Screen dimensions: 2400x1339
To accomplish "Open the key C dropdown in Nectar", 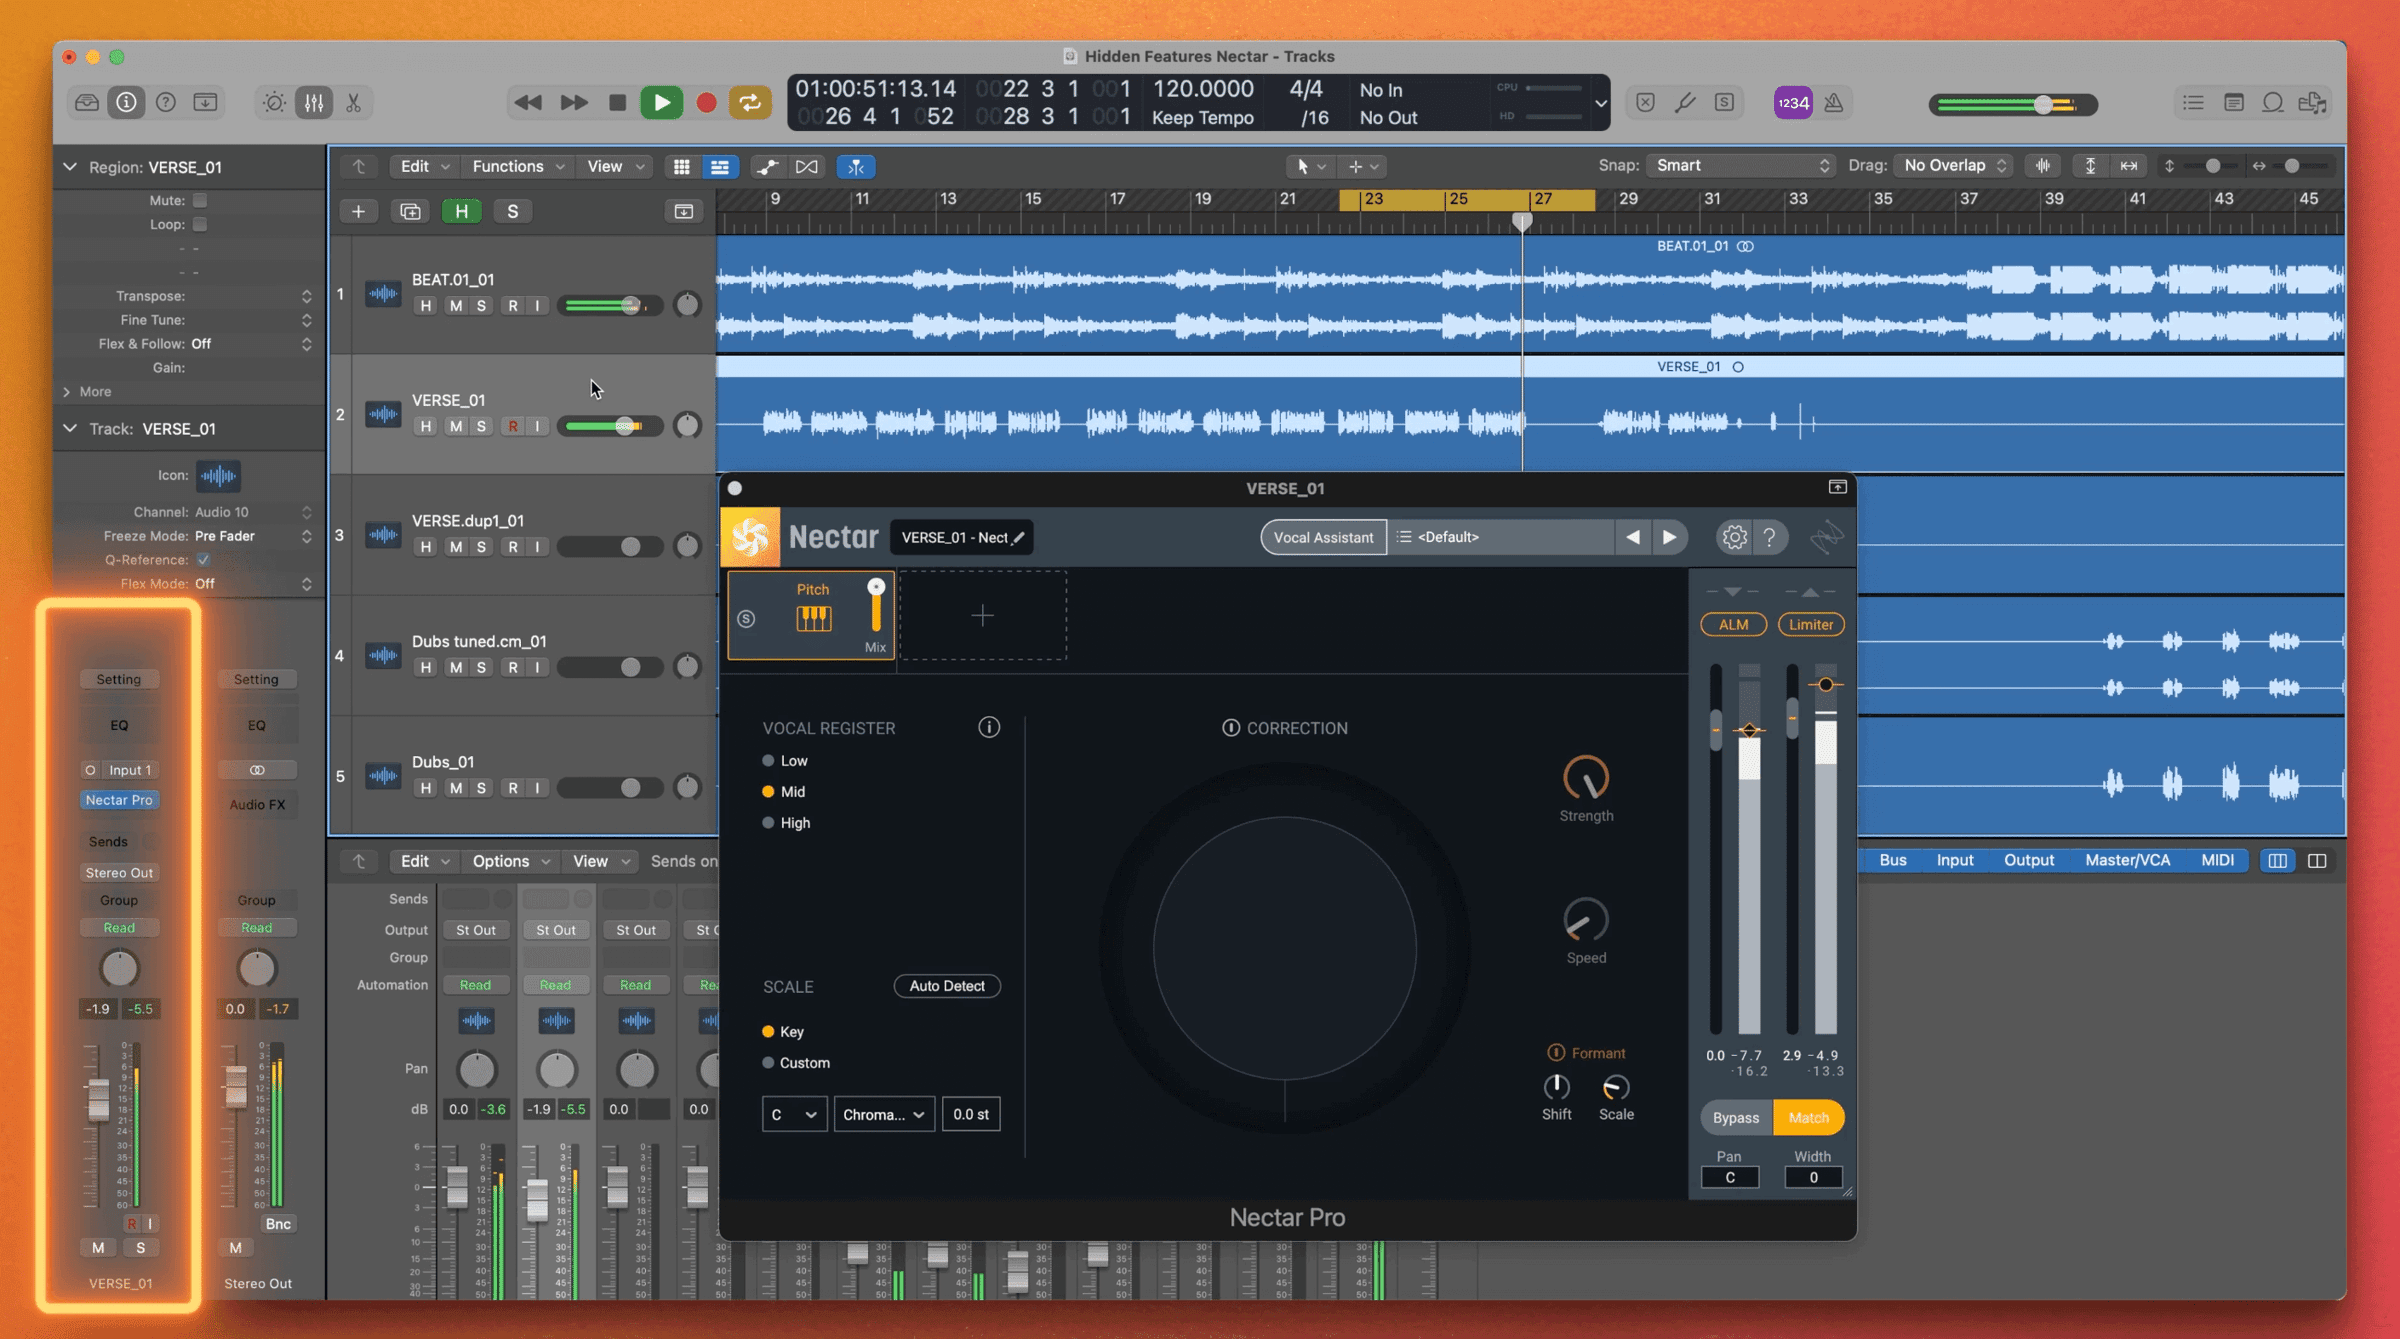I will (794, 1114).
